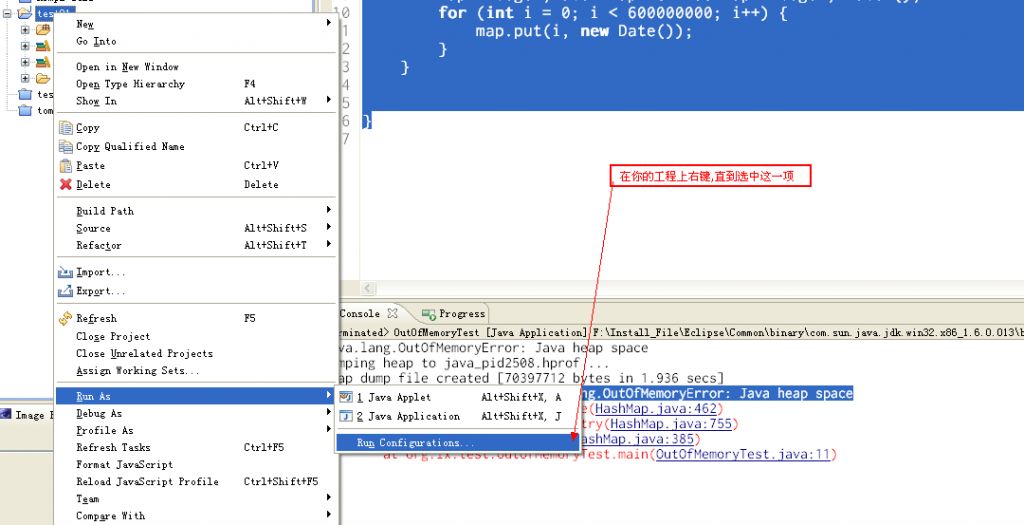1024x525 pixels.
Task: Open the HashMap.java:462 stack trace link
Action: pyautogui.click(x=656, y=409)
